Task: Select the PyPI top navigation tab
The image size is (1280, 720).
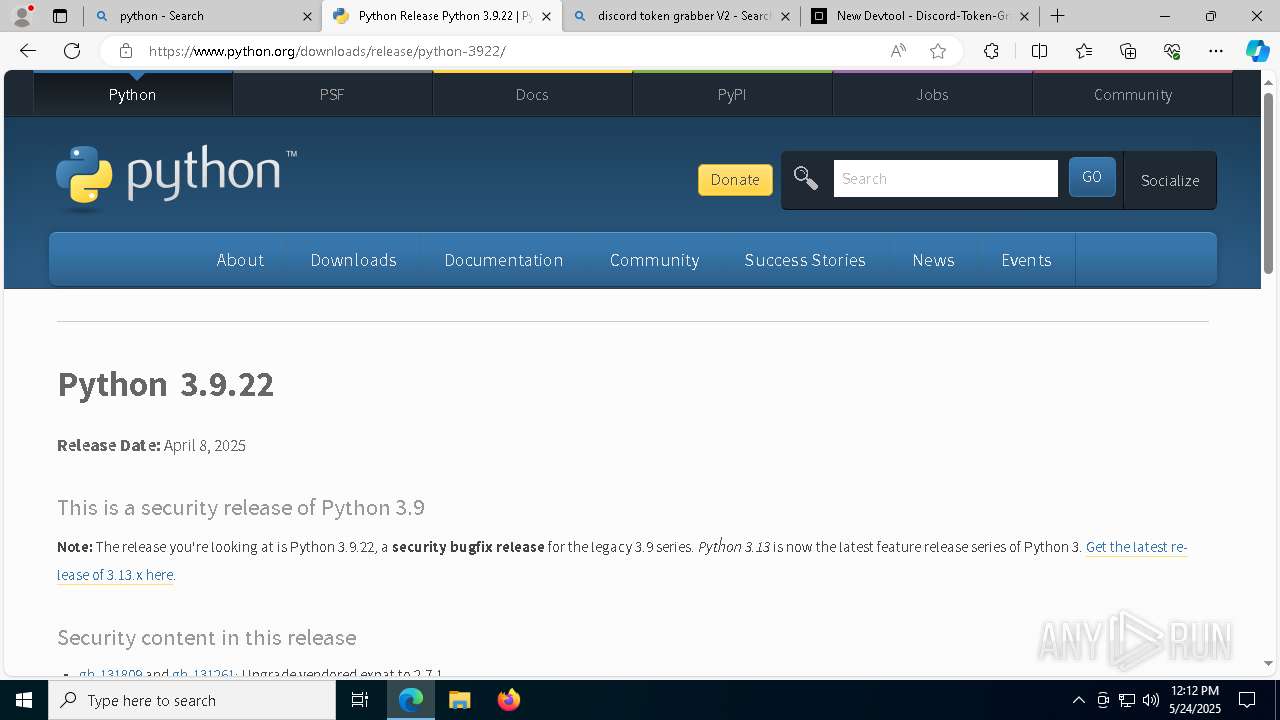Action: coord(732,94)
